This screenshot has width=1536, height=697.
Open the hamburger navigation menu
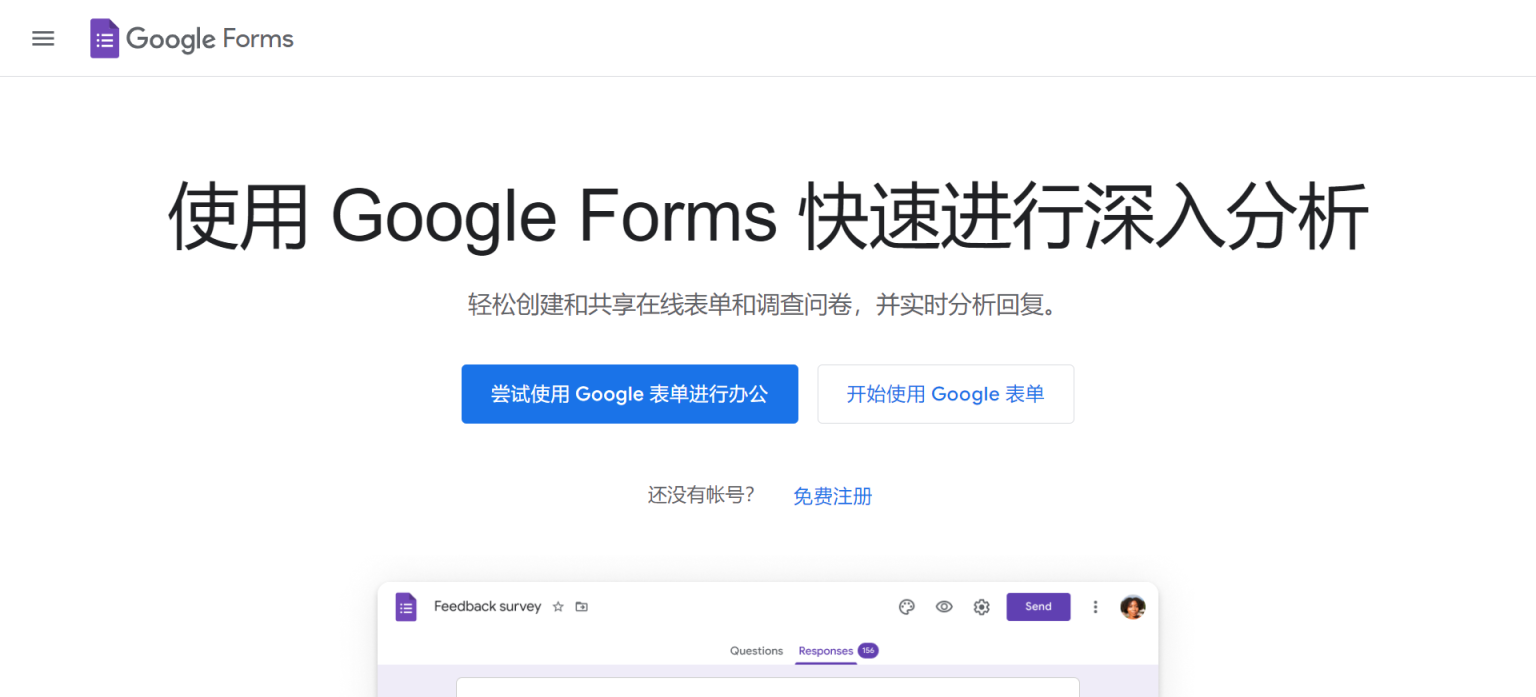[x=43, y=38]
